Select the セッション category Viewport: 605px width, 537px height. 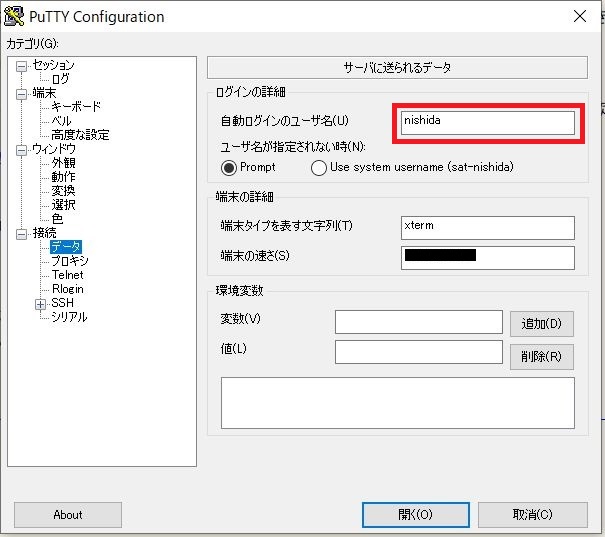click(x=53, y=65)
